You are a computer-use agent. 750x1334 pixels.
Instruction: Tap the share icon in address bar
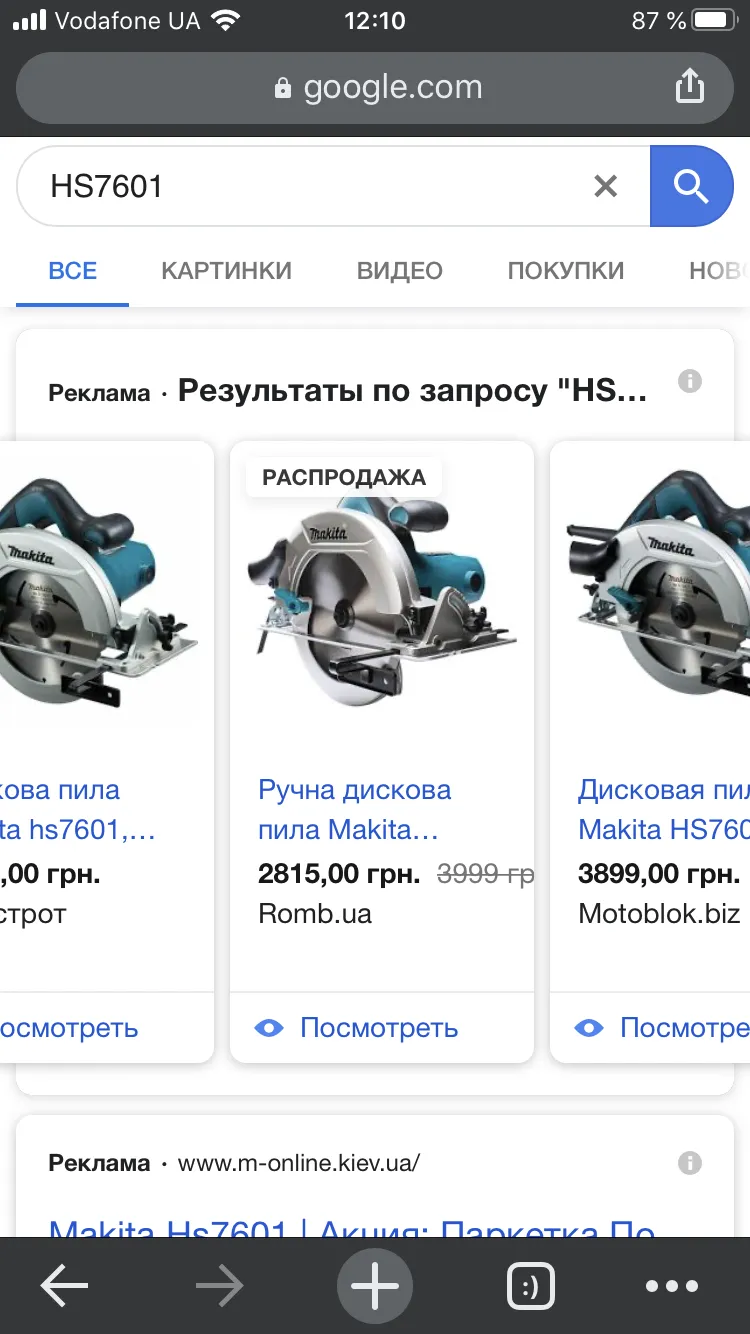tap(690, 87)
